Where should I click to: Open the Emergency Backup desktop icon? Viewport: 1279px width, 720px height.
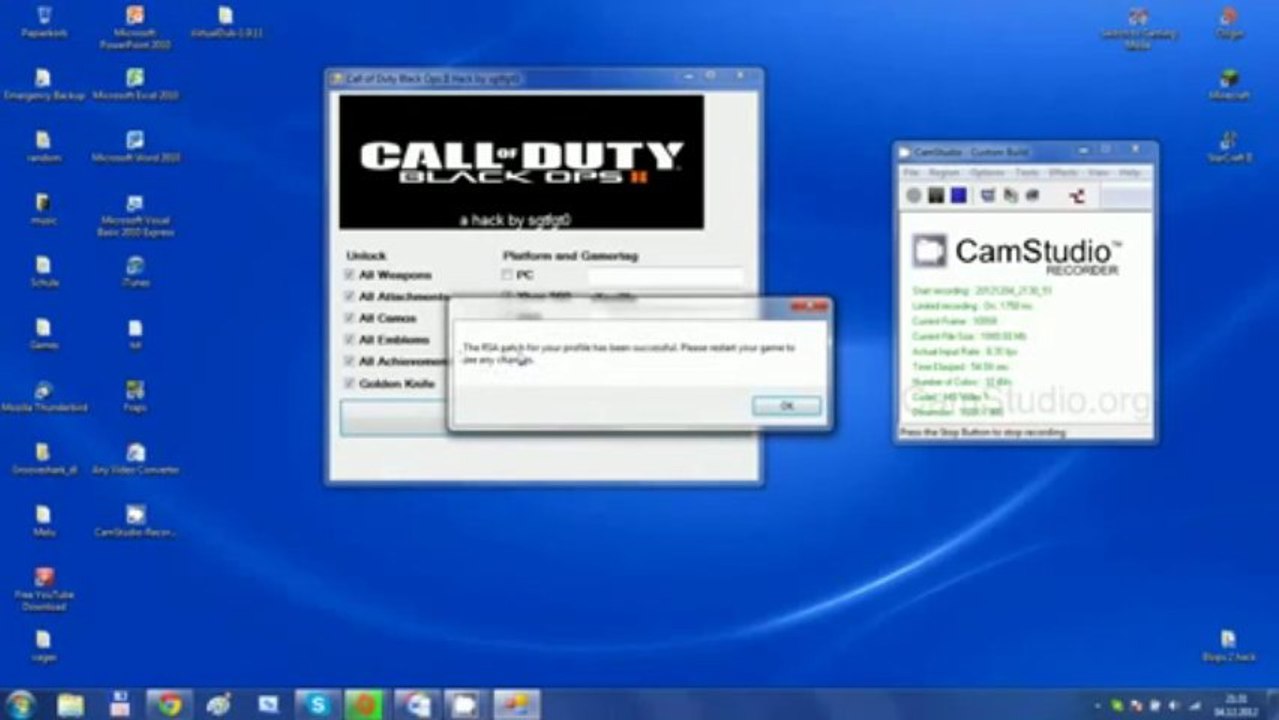pyautogui.click(x=44, y=84)
